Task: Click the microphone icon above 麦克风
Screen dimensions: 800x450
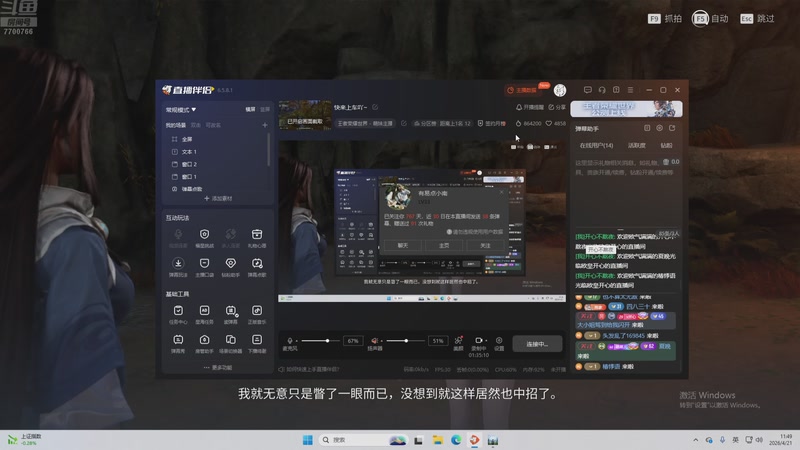Action: (x=290, y=340)
